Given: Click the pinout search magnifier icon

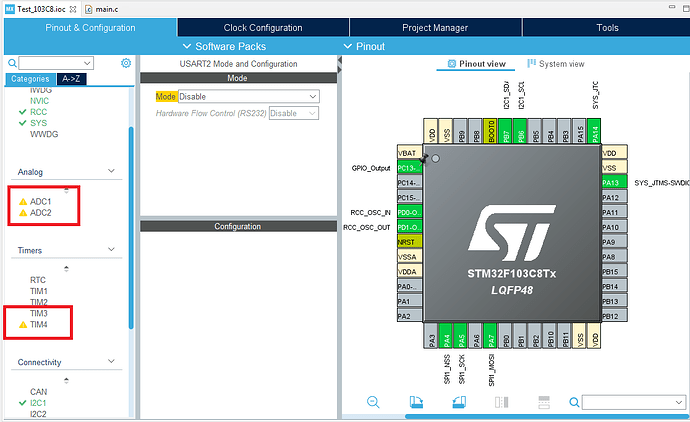Looking at the screenshot, I should 574,402.
